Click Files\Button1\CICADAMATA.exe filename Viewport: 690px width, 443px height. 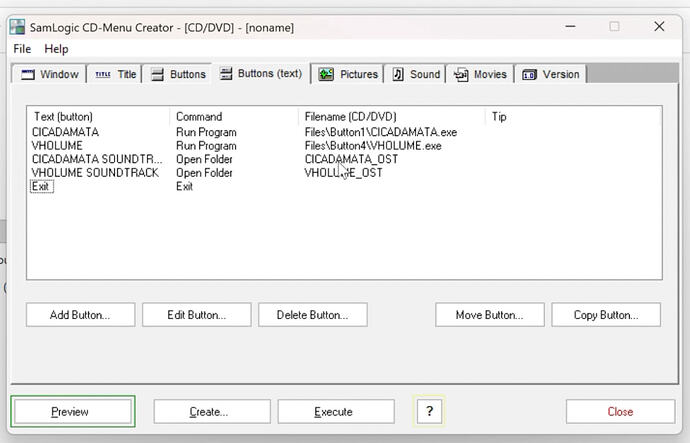381,132
